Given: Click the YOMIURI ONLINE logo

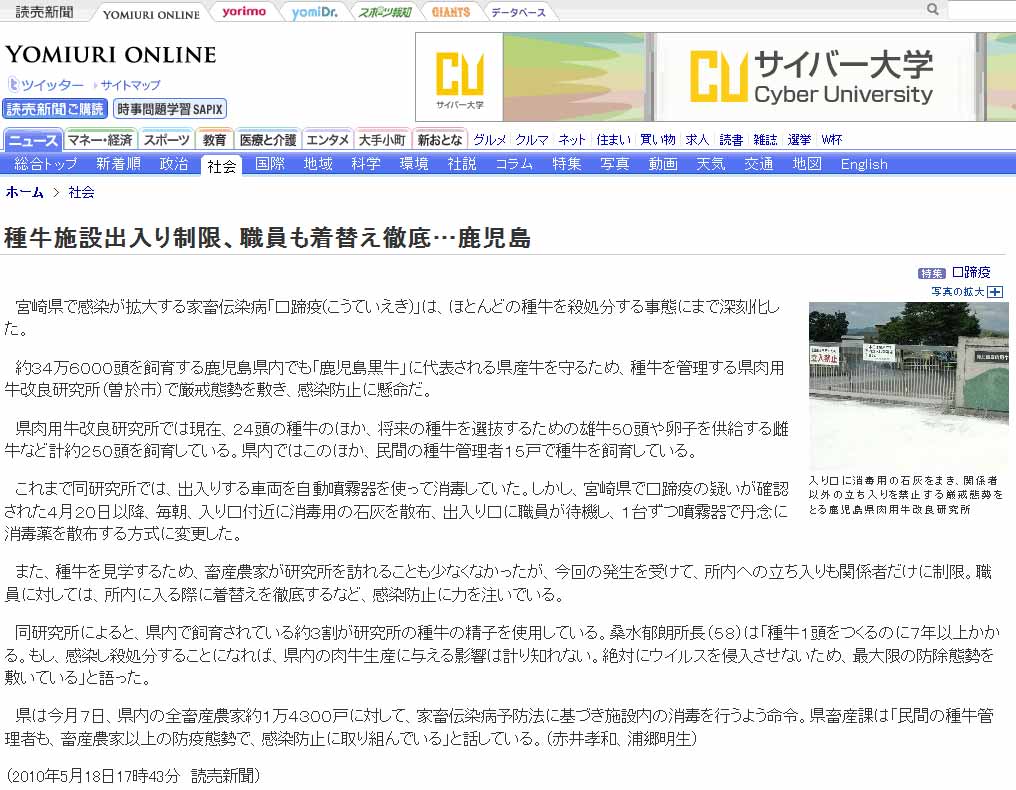Looking at the screenshot, I should tap(110, 55).
